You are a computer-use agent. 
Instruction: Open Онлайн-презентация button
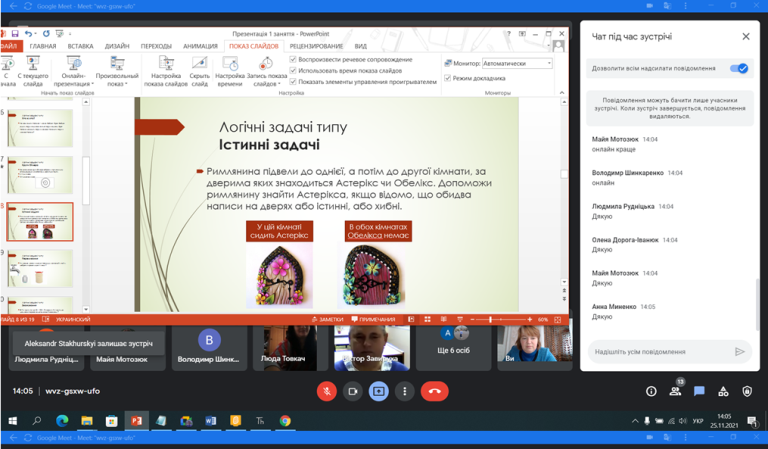click(x=73, y=71)
